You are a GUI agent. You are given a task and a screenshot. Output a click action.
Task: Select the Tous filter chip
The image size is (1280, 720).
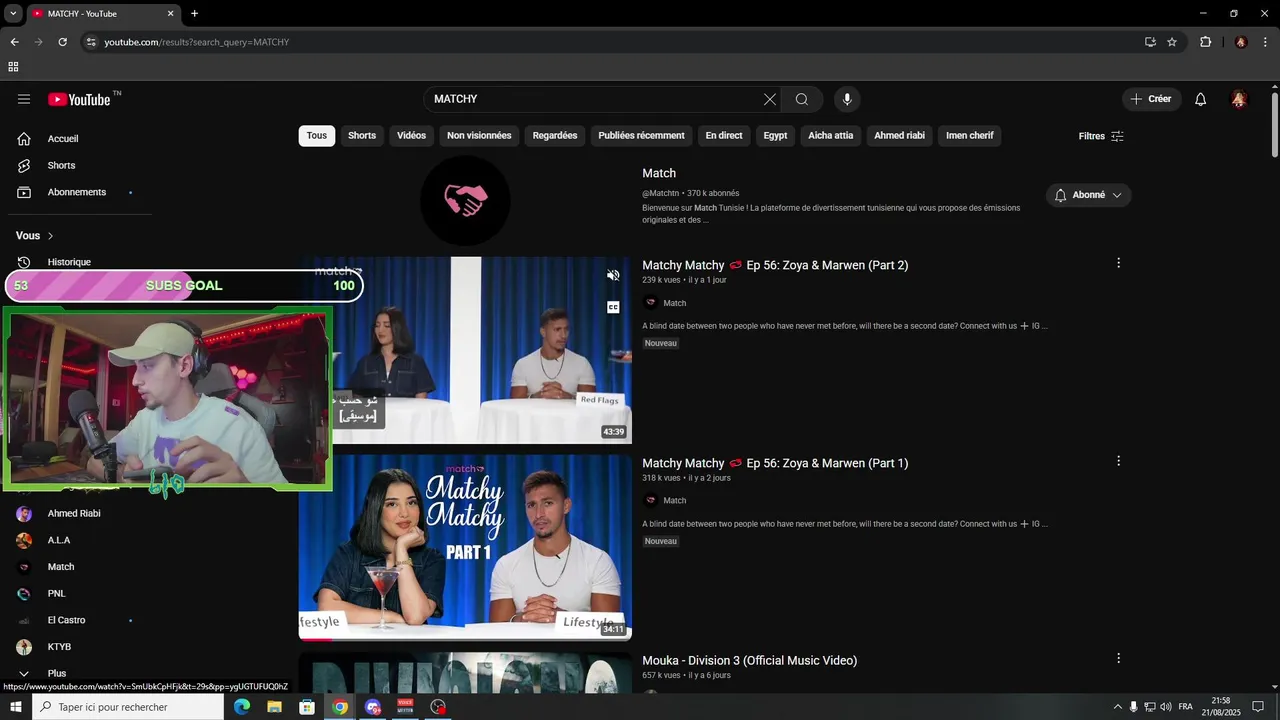(x=317, y=136)
